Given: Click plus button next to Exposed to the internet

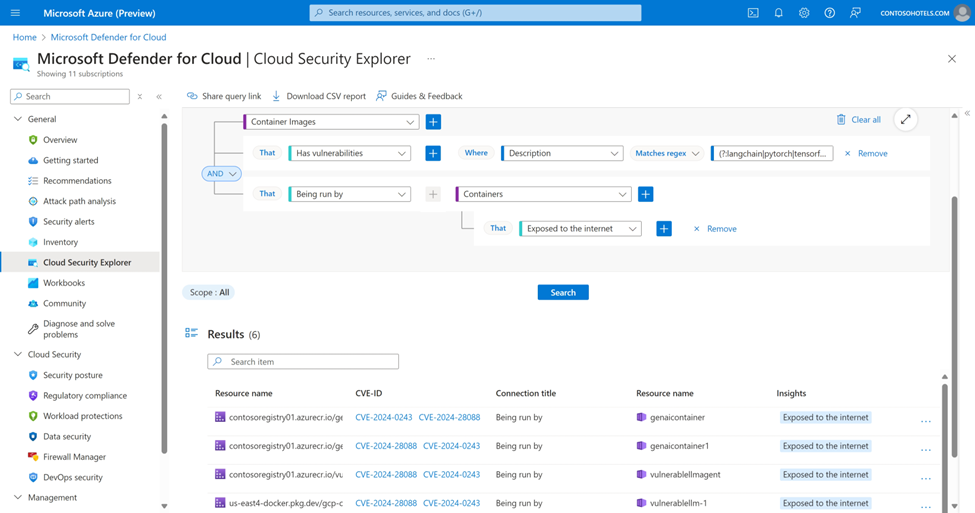Looking at the screenshot, I should [x=664, y=229].
